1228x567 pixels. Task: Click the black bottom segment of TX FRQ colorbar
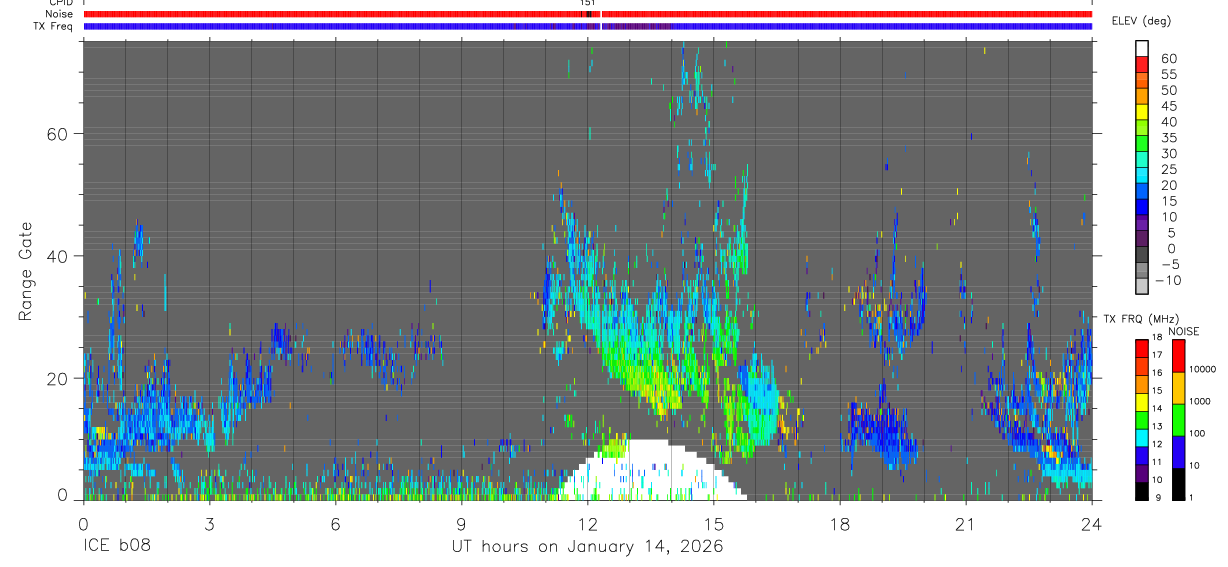point(1142,489)
